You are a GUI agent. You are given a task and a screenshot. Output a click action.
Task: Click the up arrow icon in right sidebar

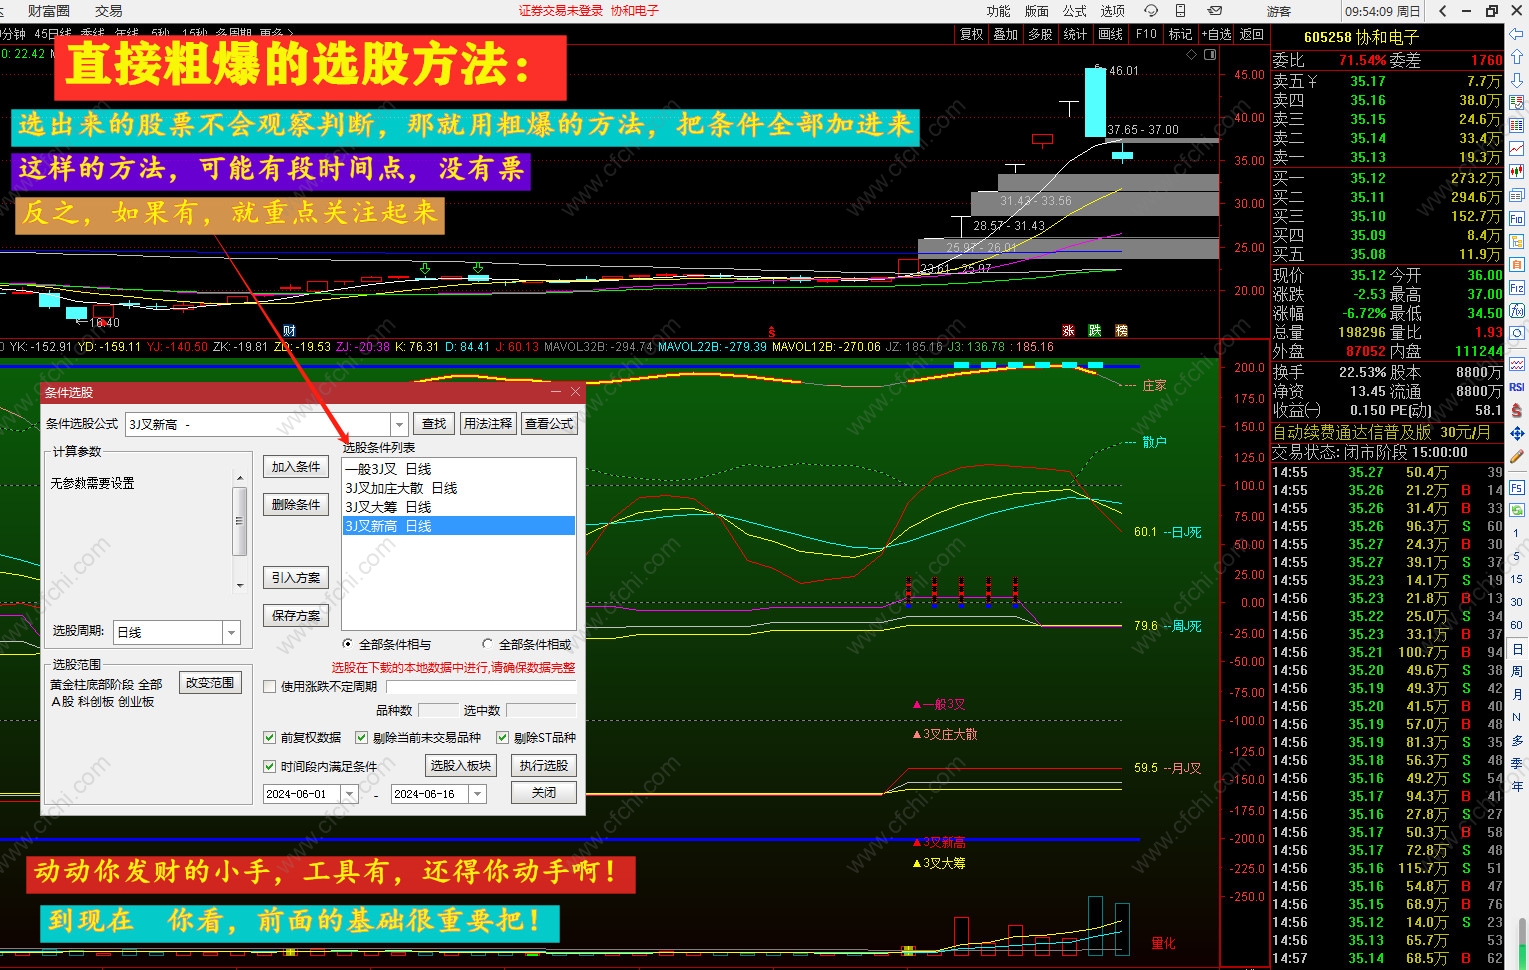tap(1517, 56)
